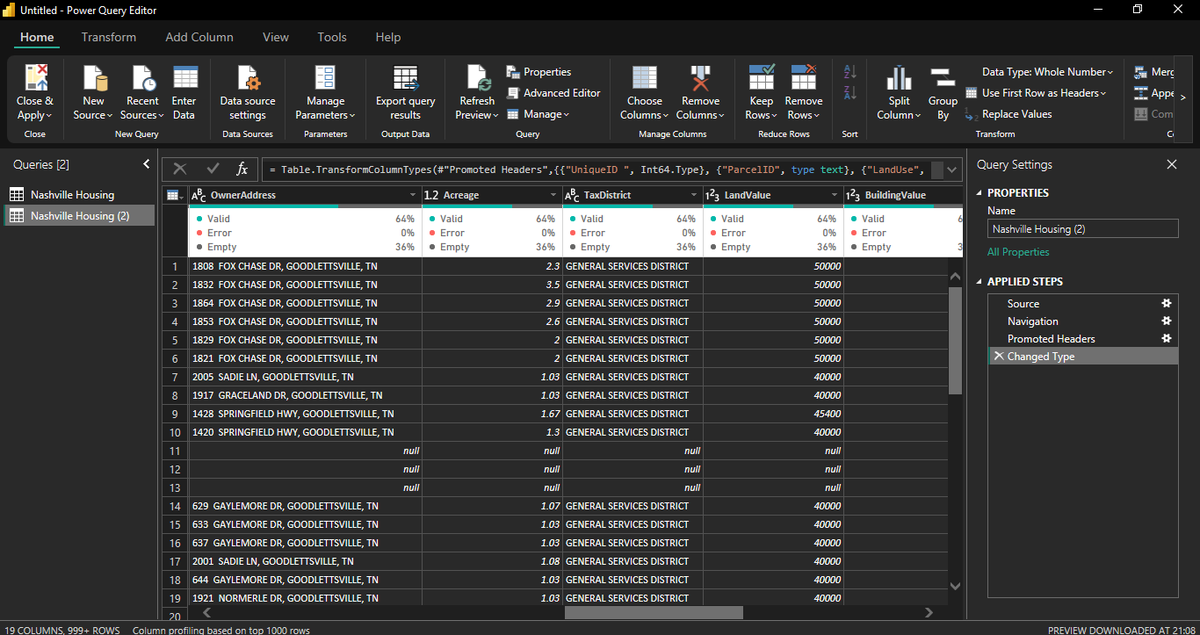This screenshot has height=635, width=1200.
Task: Select the Nashville Housing query
Action: [x=79, y=195]
